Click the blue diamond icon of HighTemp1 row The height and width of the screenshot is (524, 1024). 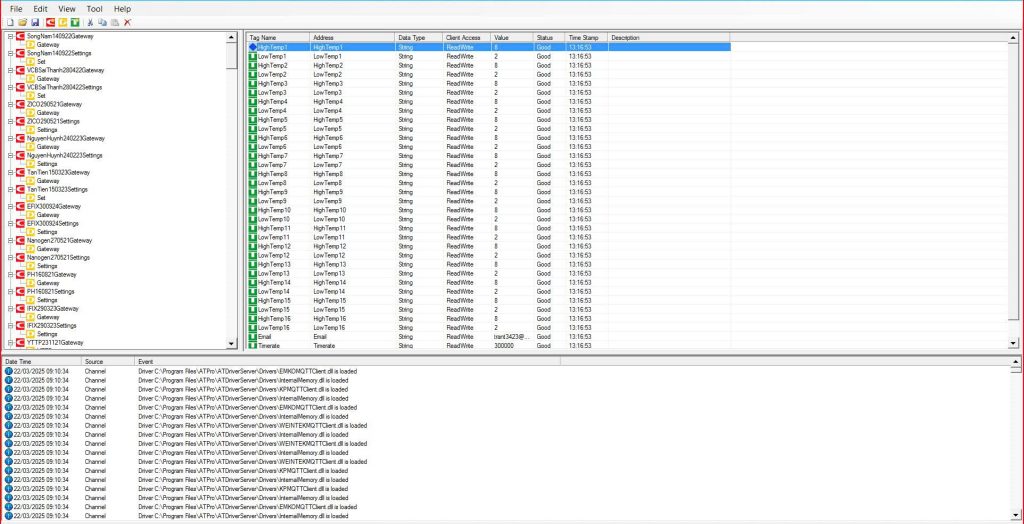pos(253,47)
